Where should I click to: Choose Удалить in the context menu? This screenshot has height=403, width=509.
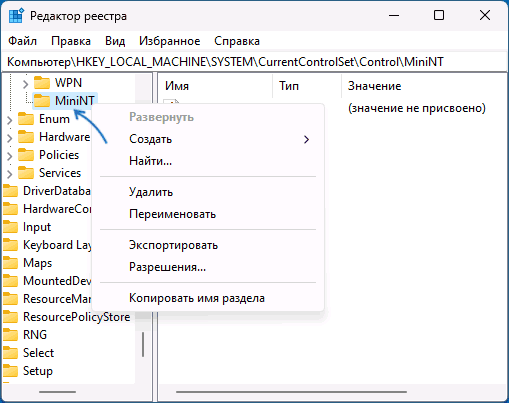pyautogui.click(x=208, y=192)
